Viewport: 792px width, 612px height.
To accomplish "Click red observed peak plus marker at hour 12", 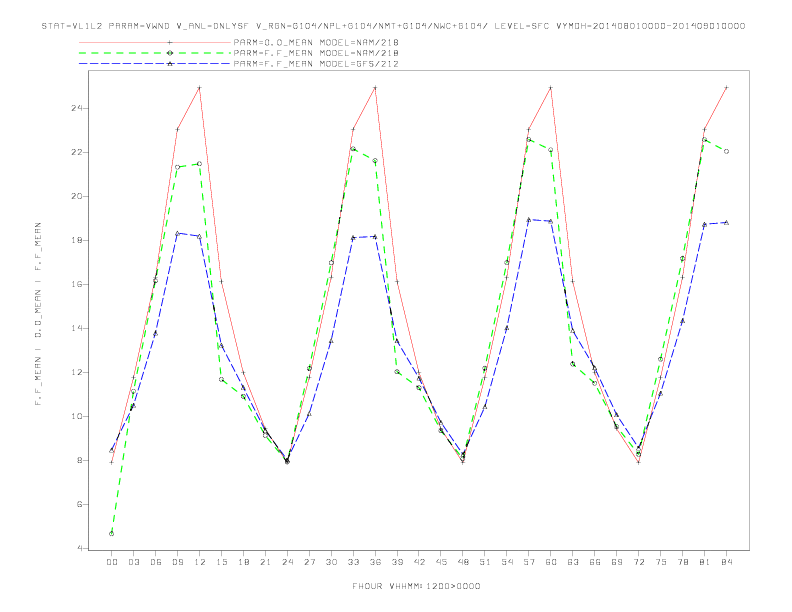I will point(200,88).
